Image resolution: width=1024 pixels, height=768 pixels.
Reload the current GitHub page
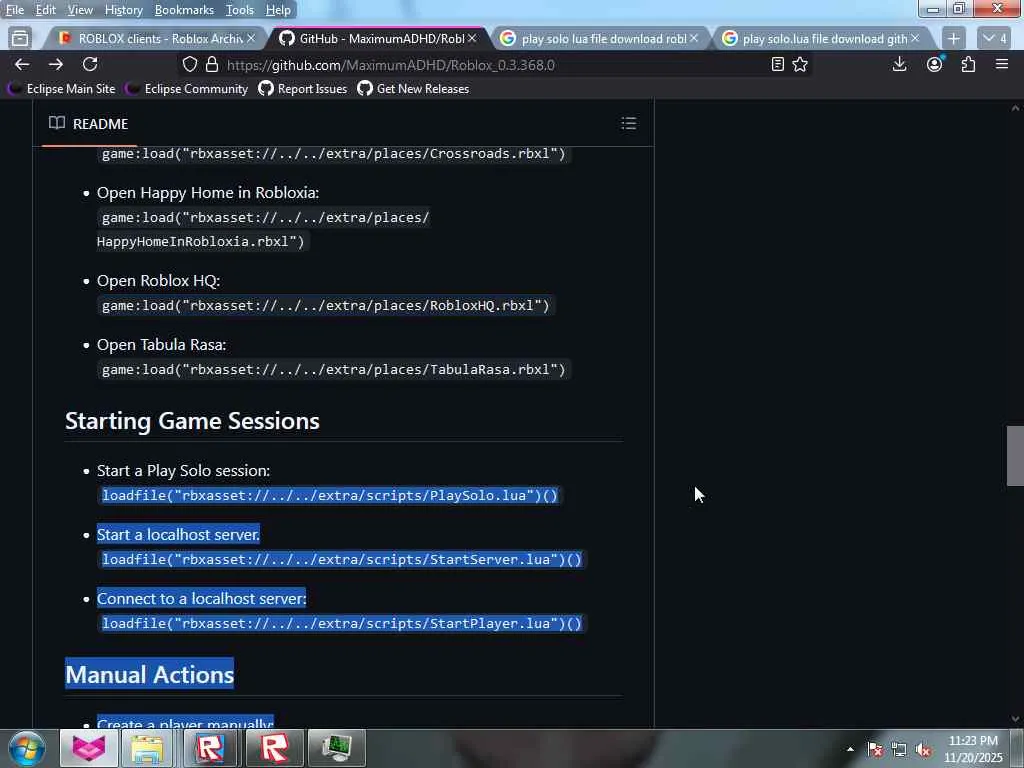(90, 64)
